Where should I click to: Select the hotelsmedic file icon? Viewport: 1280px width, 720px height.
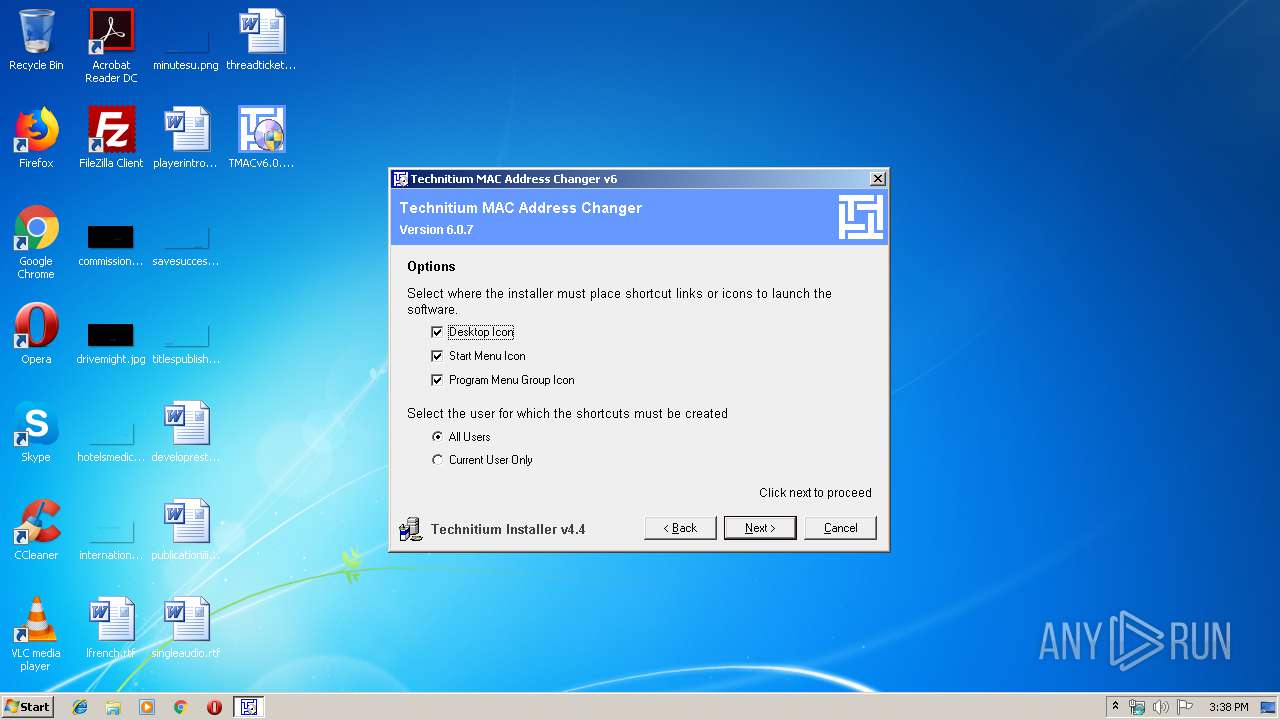[x=111, y=439]
